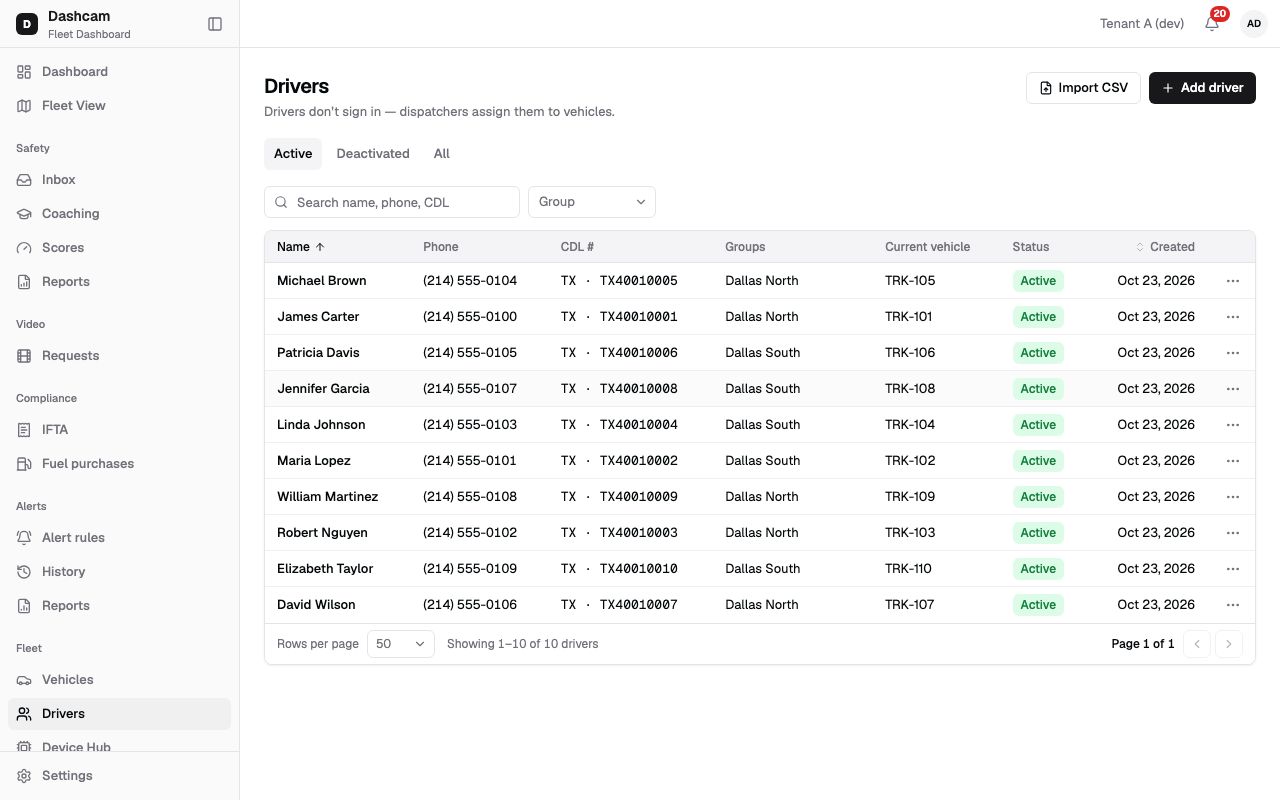Open row actions for Patricia Davis
This screenshot has width=1280, height=800.
coord(1233,353)
